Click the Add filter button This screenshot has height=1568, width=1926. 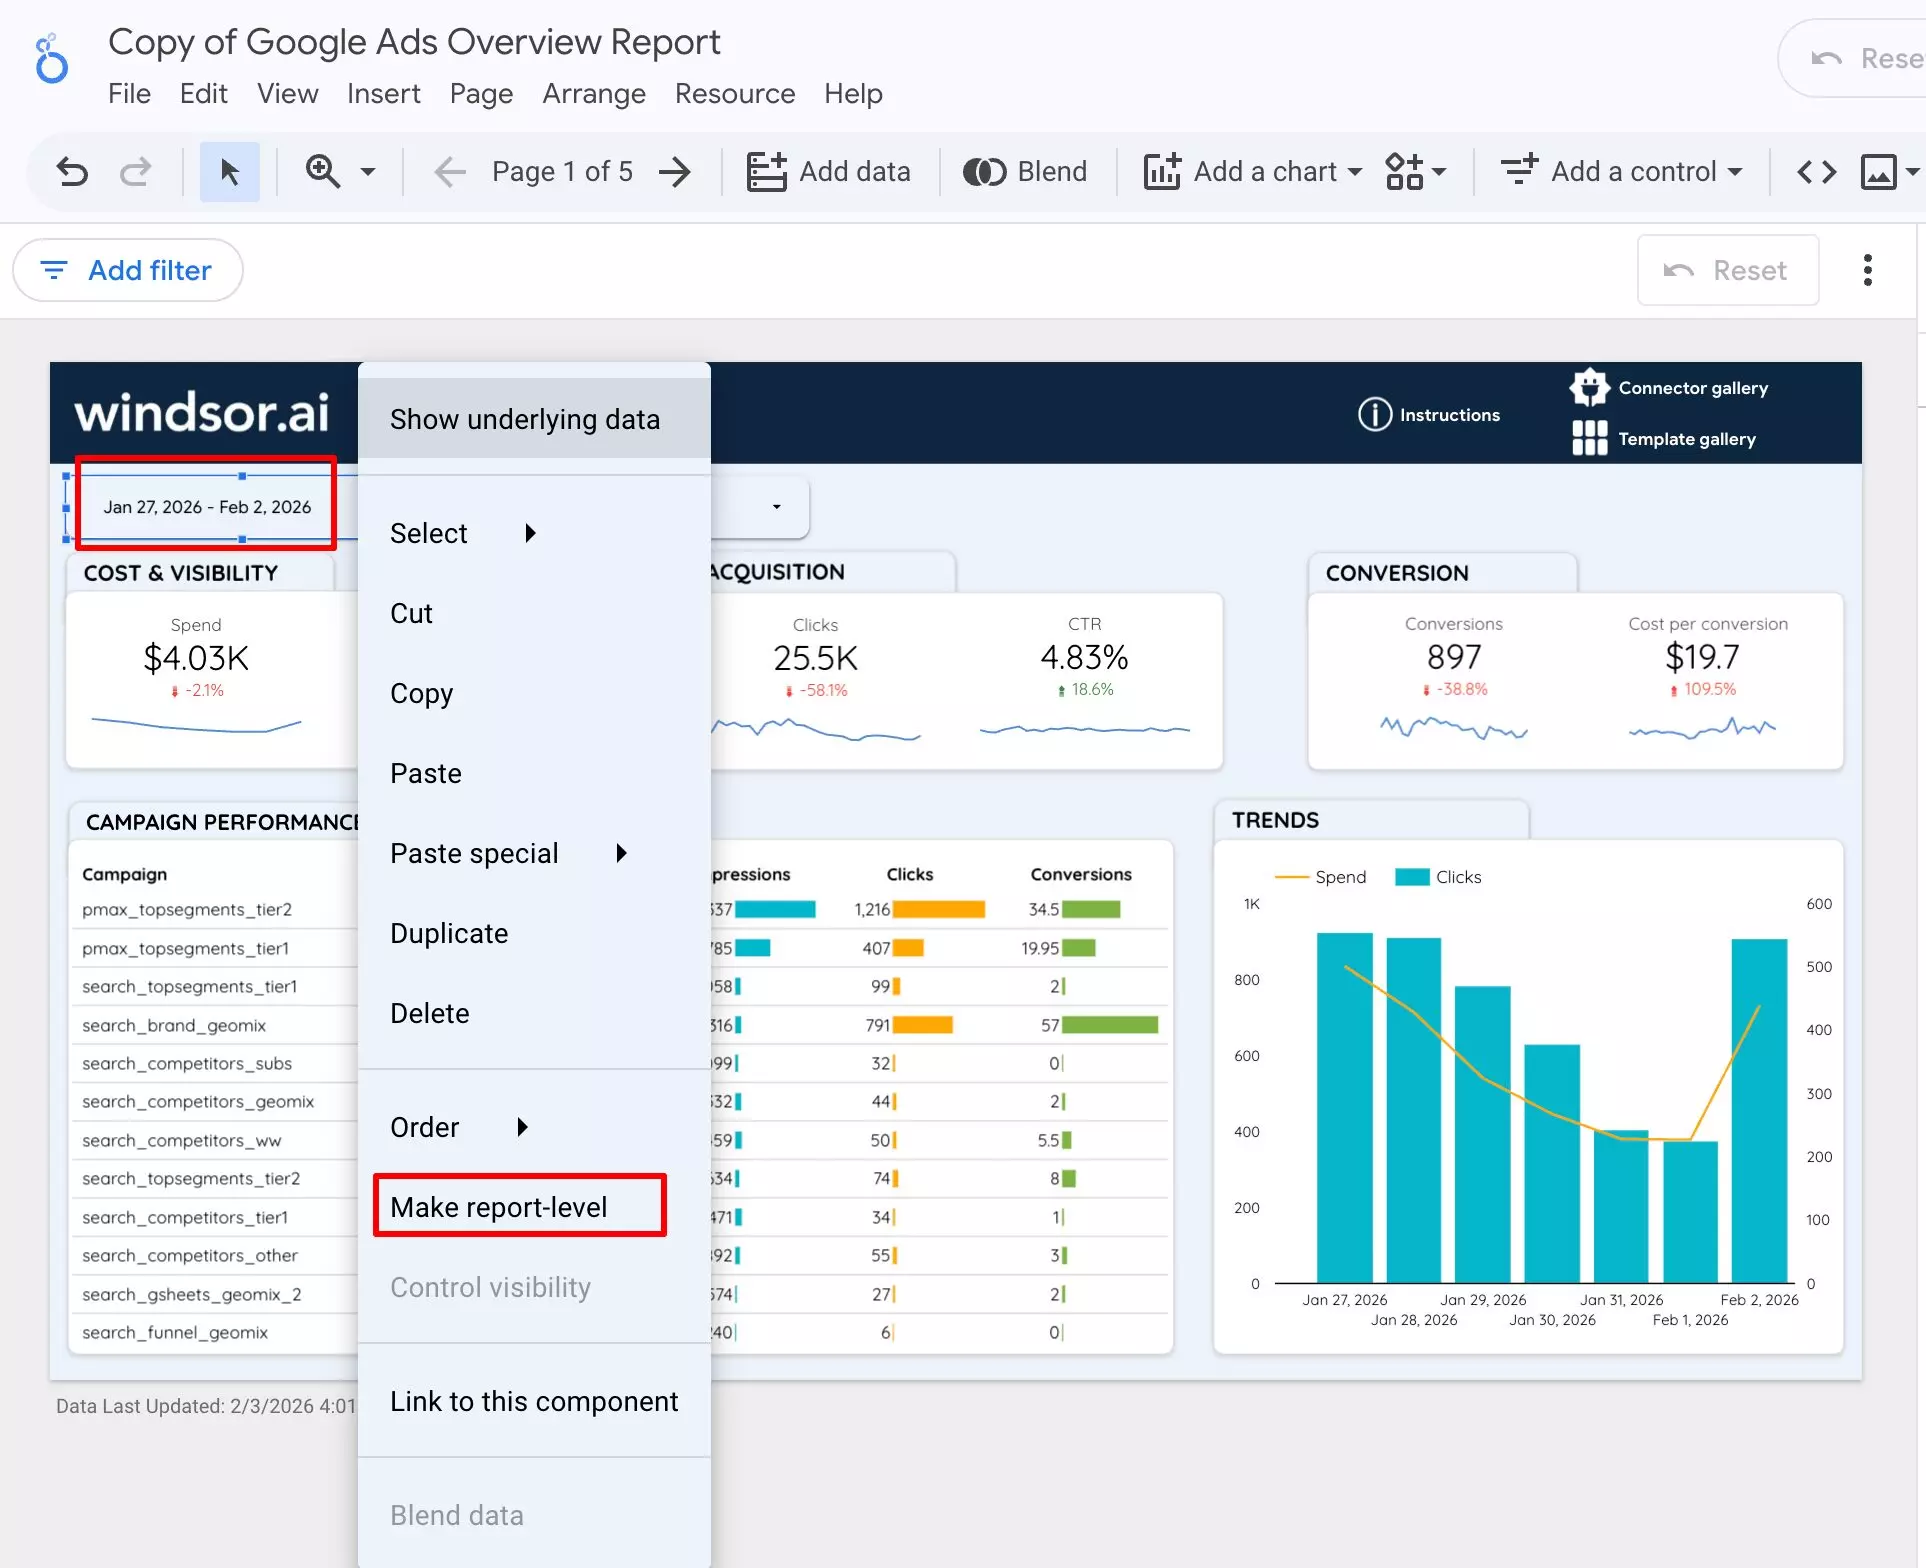pos(128,270)
